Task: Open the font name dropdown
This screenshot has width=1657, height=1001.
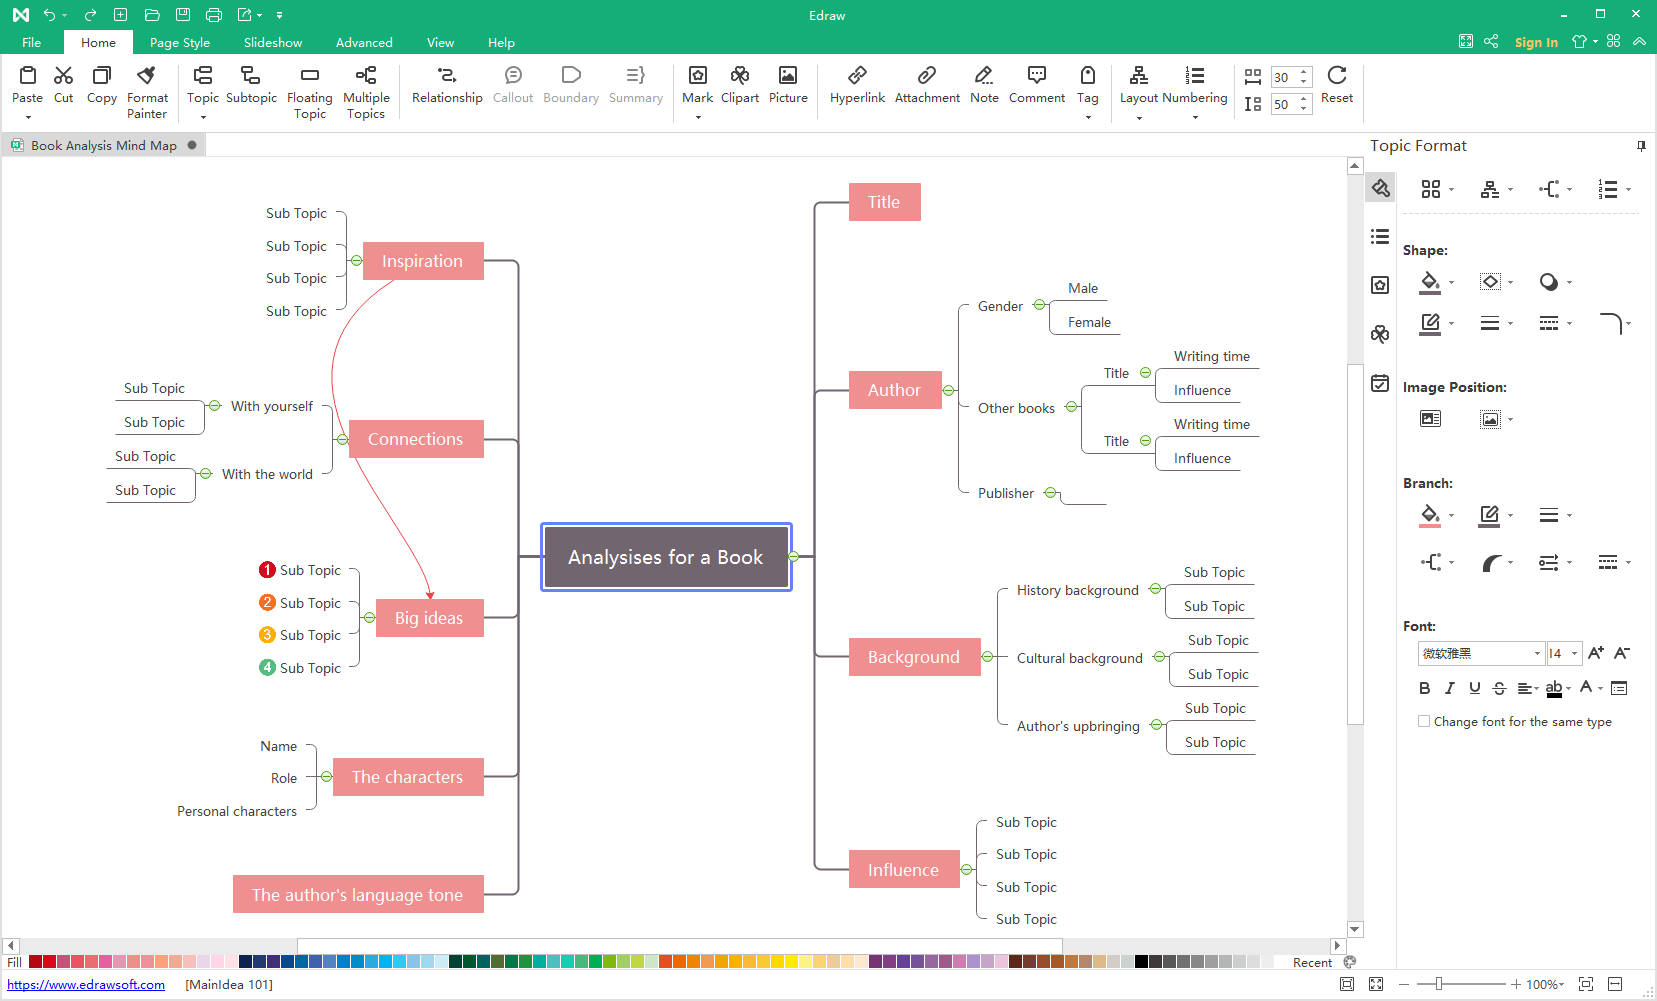Action: 1537,654
